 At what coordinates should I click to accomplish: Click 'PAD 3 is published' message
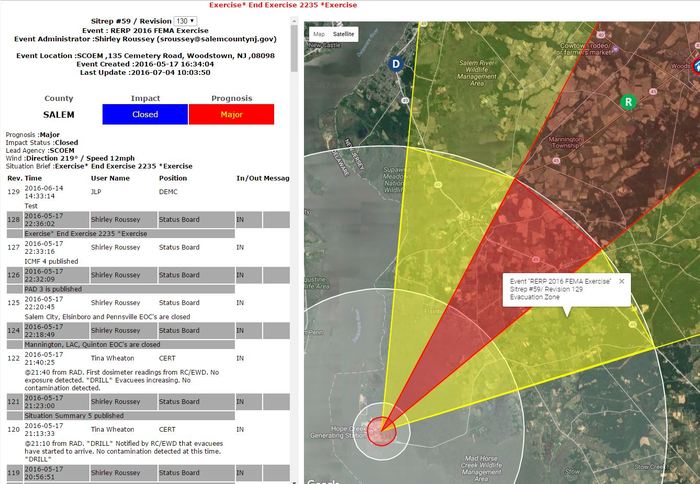point(53,289)
